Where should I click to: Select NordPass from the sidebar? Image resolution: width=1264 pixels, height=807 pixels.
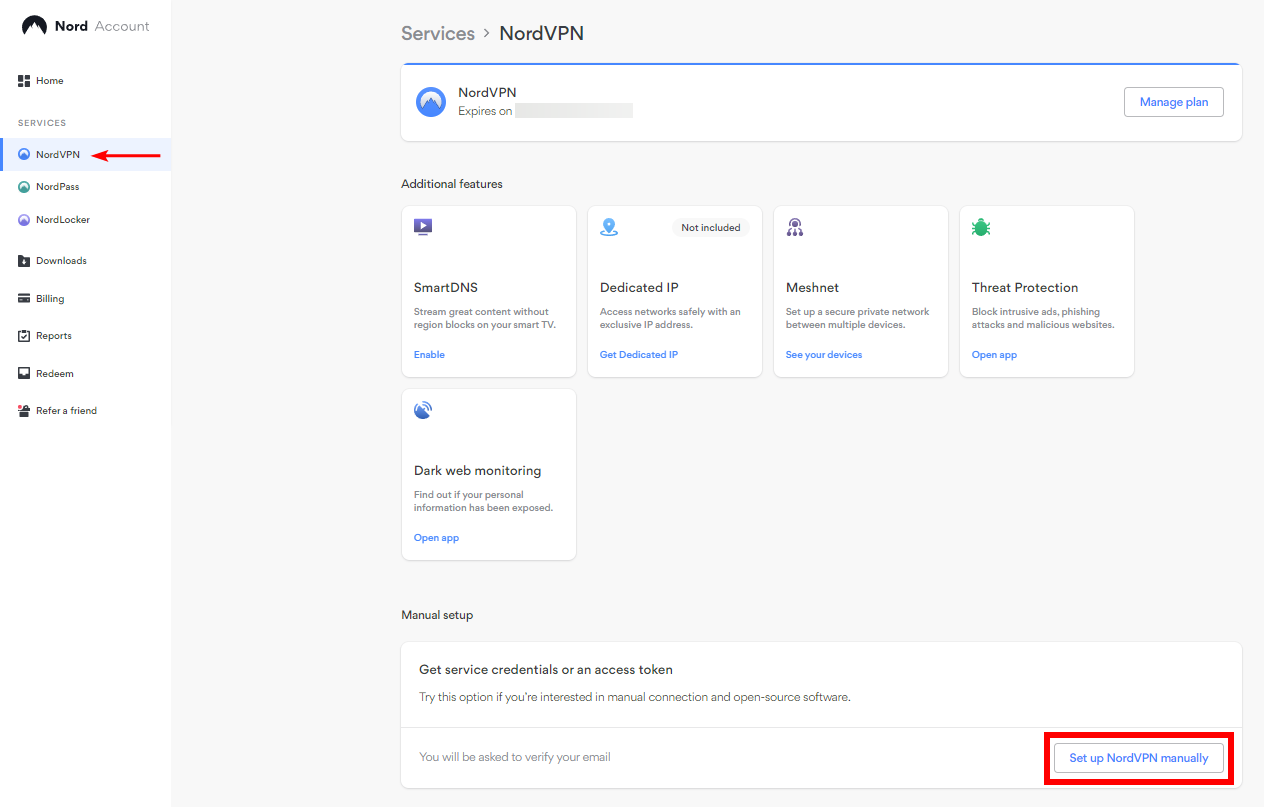pos(58,186)
